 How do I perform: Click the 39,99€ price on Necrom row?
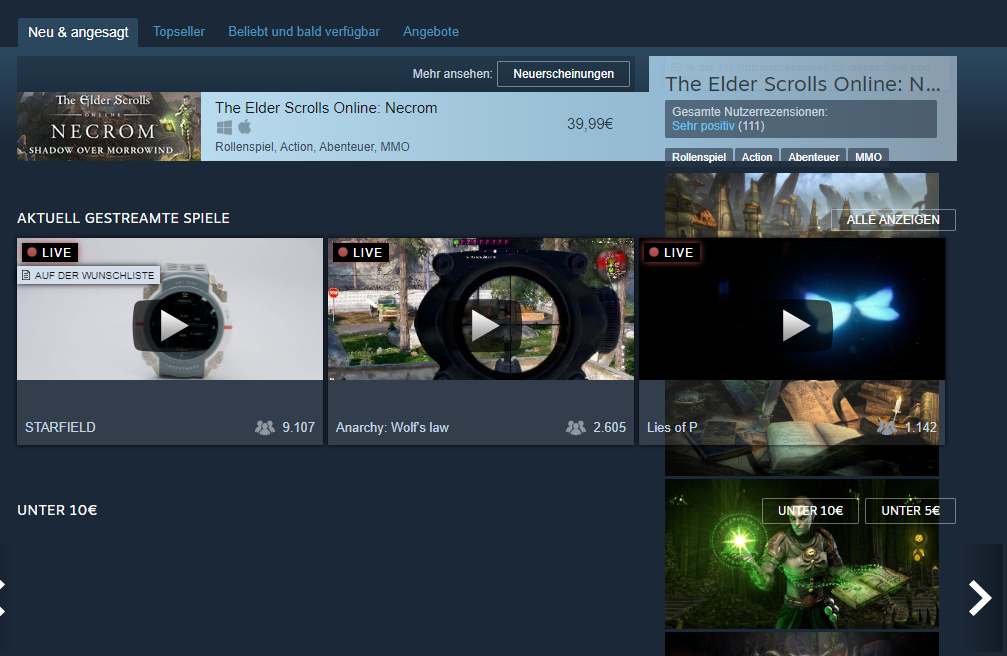click(590, 124)
